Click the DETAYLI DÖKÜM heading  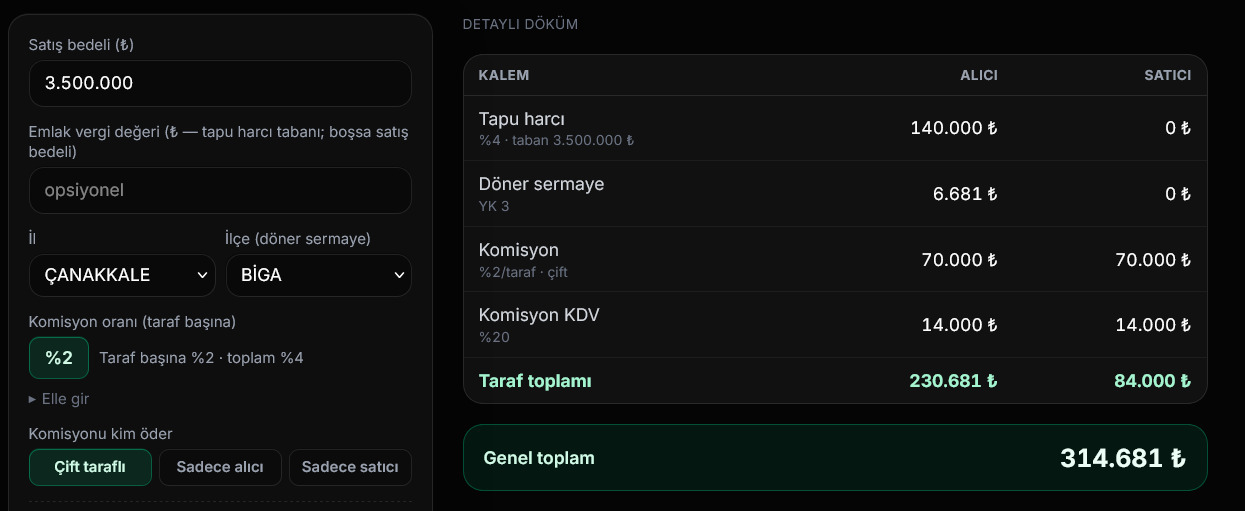(x=520, y=24)
